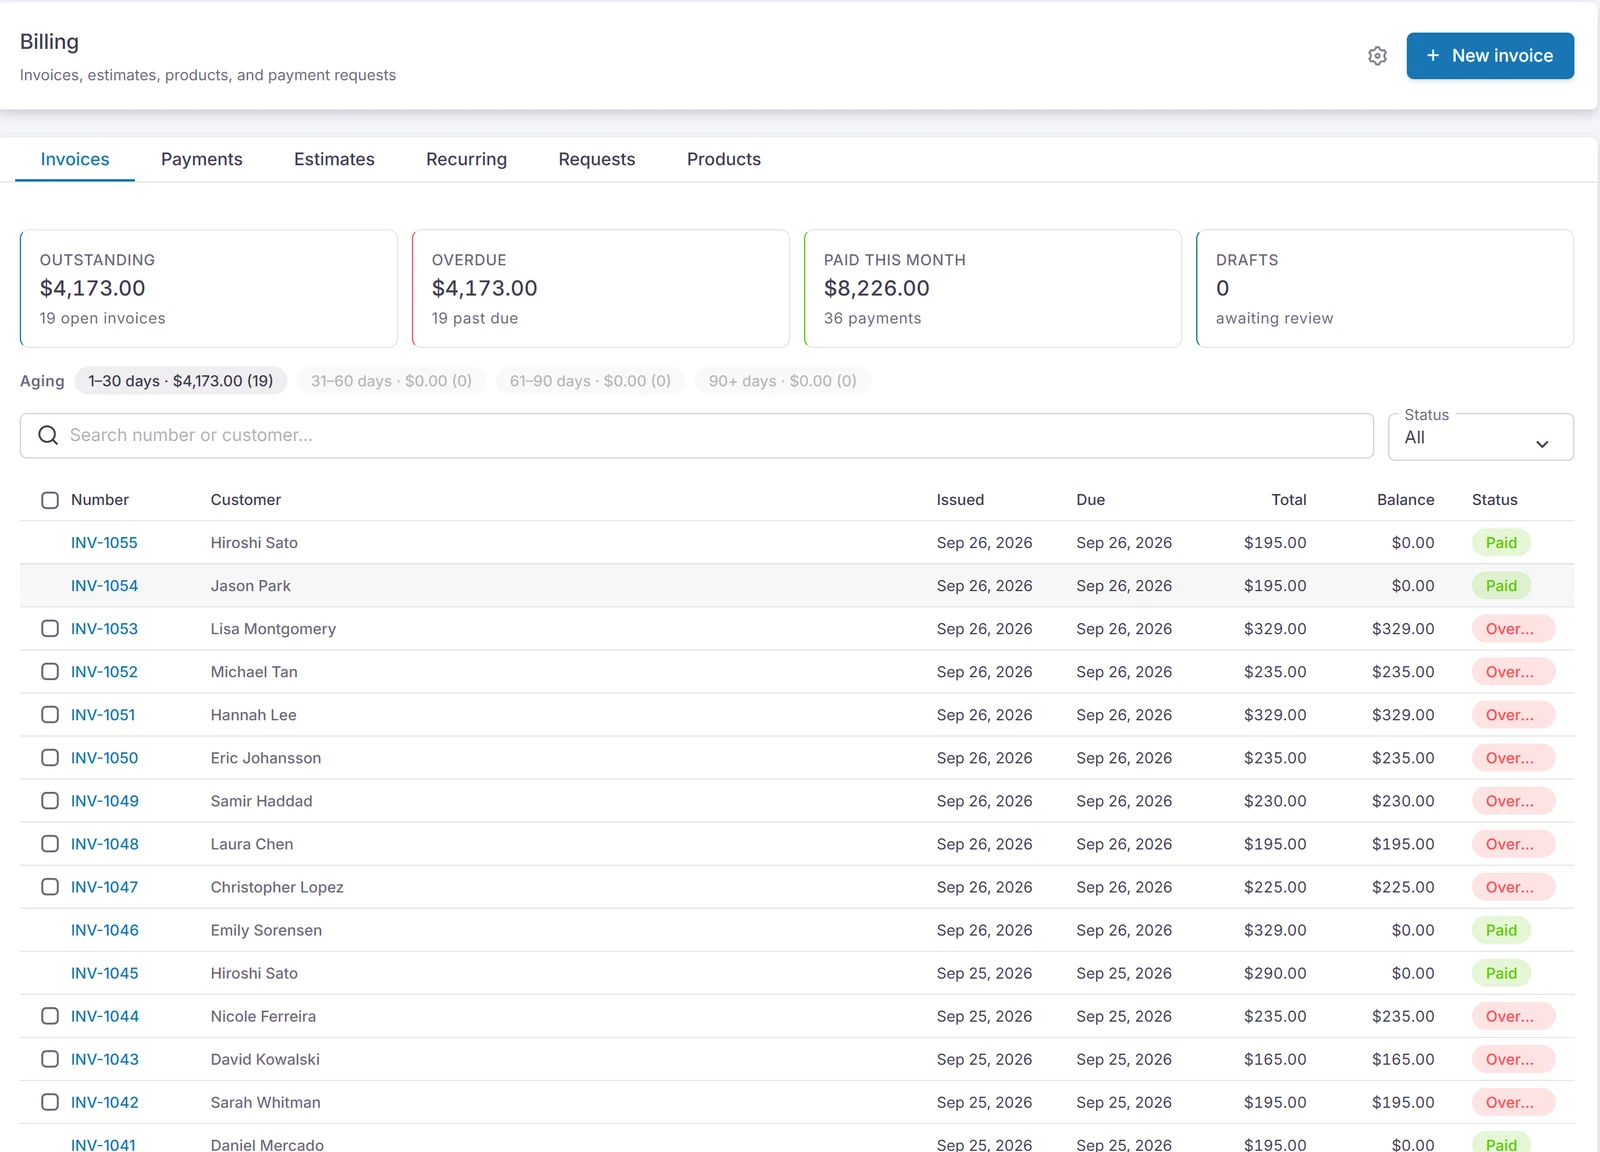
Task: Click the Total column header
Action: (x=1289, y=500)
